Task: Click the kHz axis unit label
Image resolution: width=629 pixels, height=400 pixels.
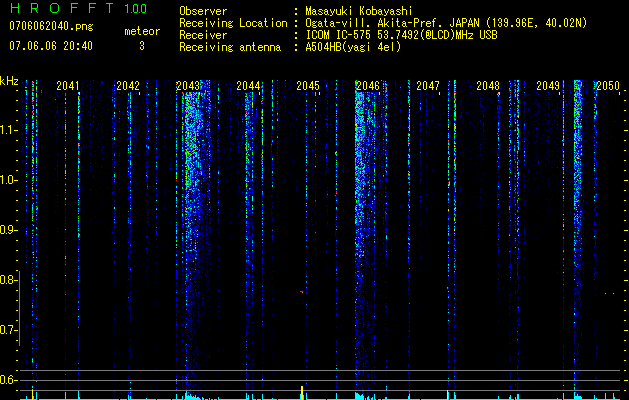Action: 9,81
